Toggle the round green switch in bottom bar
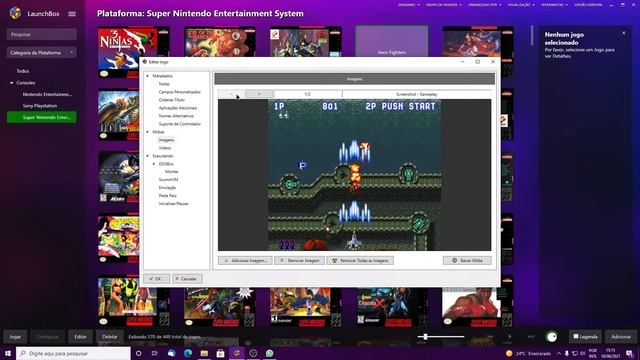The height and width of the screenshot is (360, 640). 551,337
